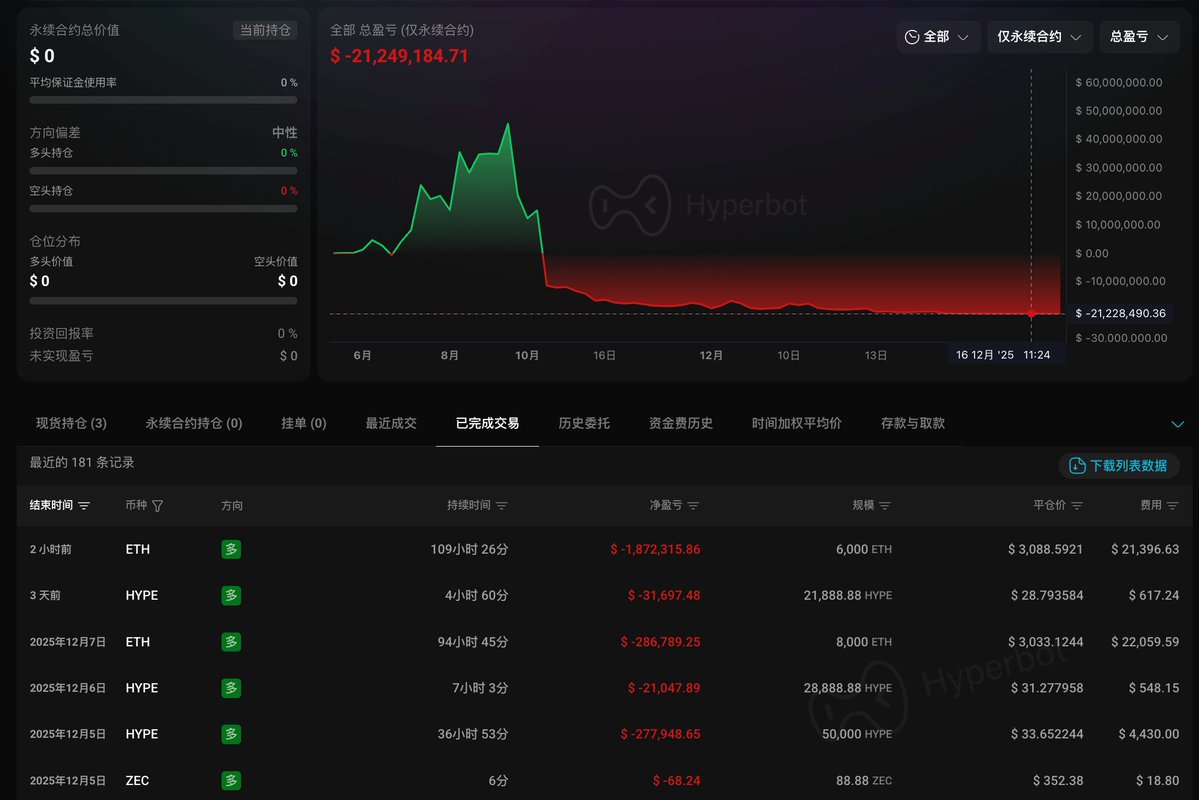1199x800 pixels.
Task: Sort using the 平仓价 column icon
Action: tap(1077, 506)
